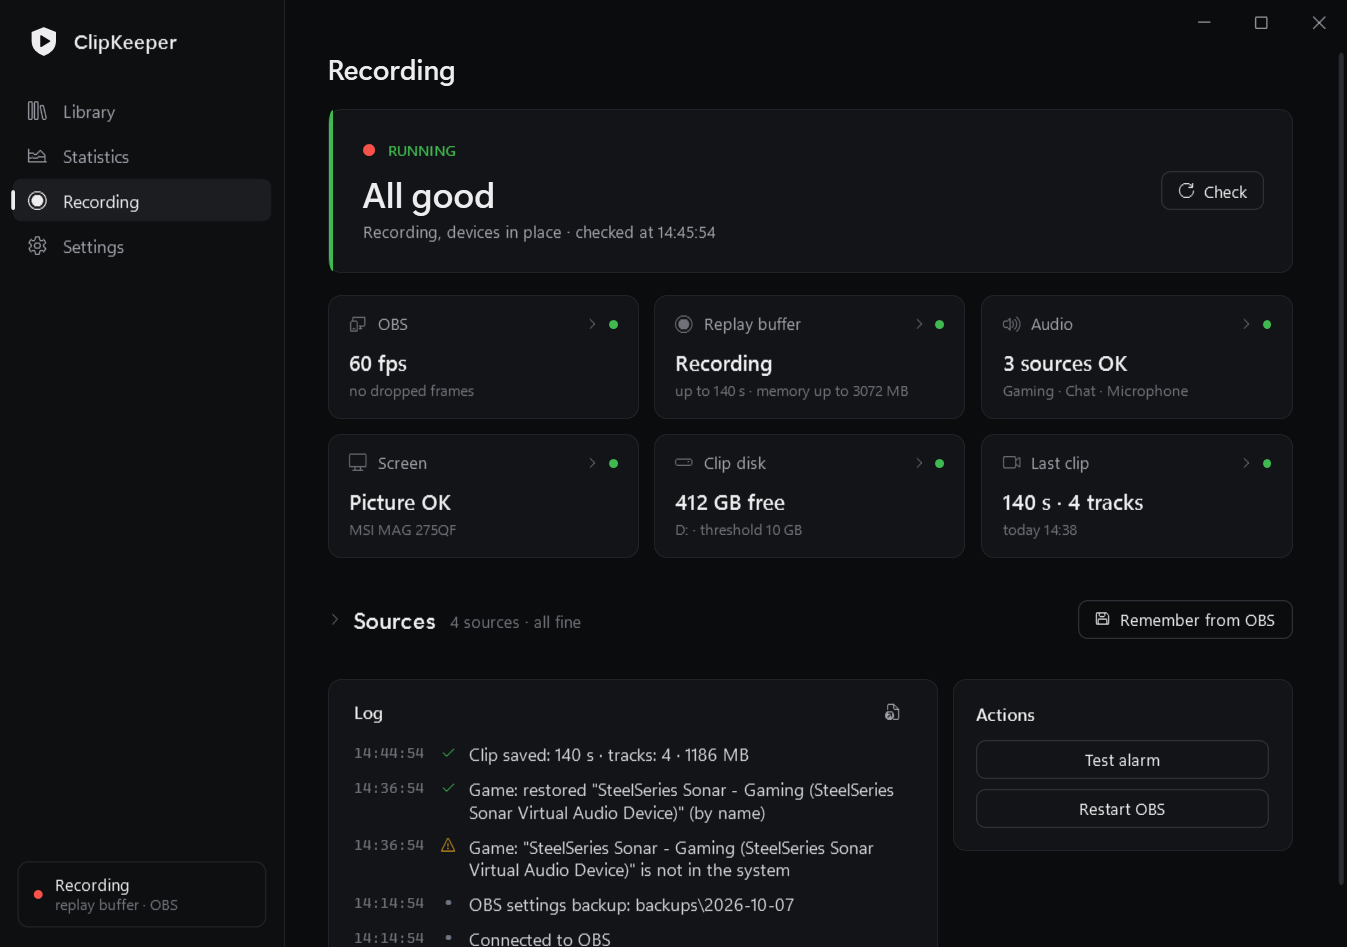Expand the Sources section
This screenshot has height=947, width=1347.
coord(335,620)
